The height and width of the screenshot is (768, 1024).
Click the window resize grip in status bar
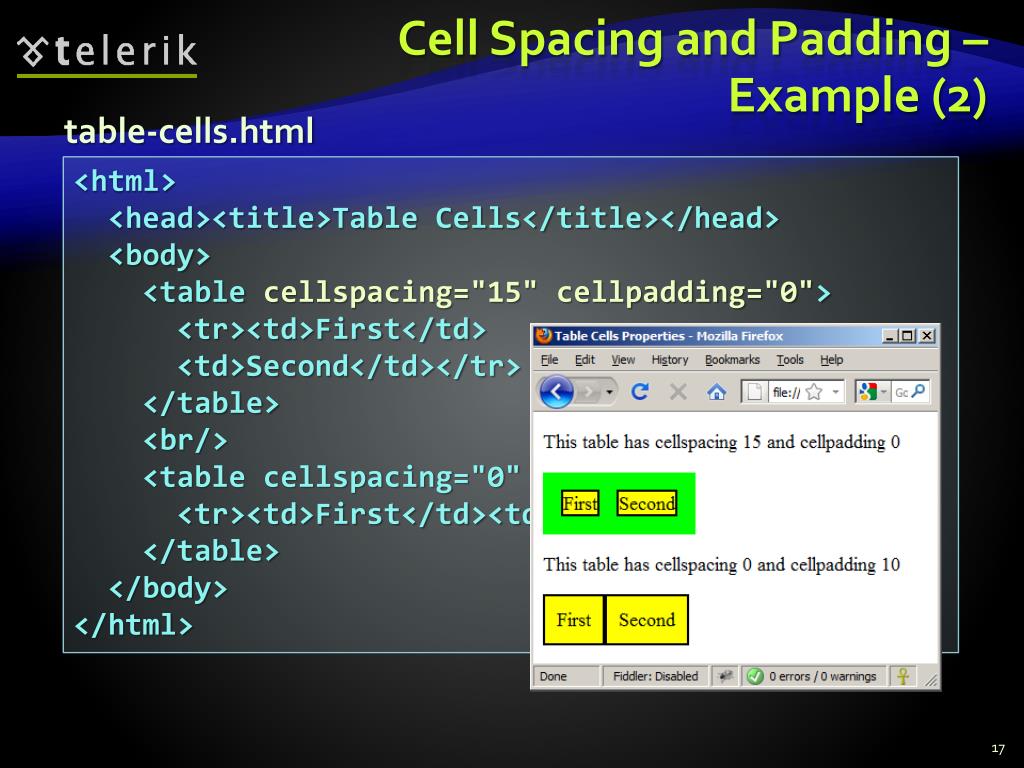tap(931, 679)
